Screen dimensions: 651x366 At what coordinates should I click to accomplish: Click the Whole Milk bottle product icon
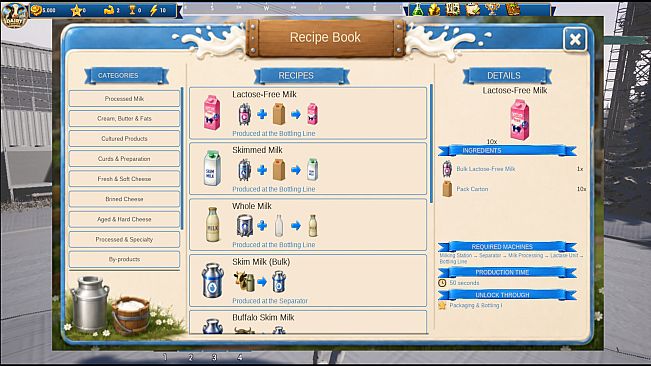click(x=212, y=224)
